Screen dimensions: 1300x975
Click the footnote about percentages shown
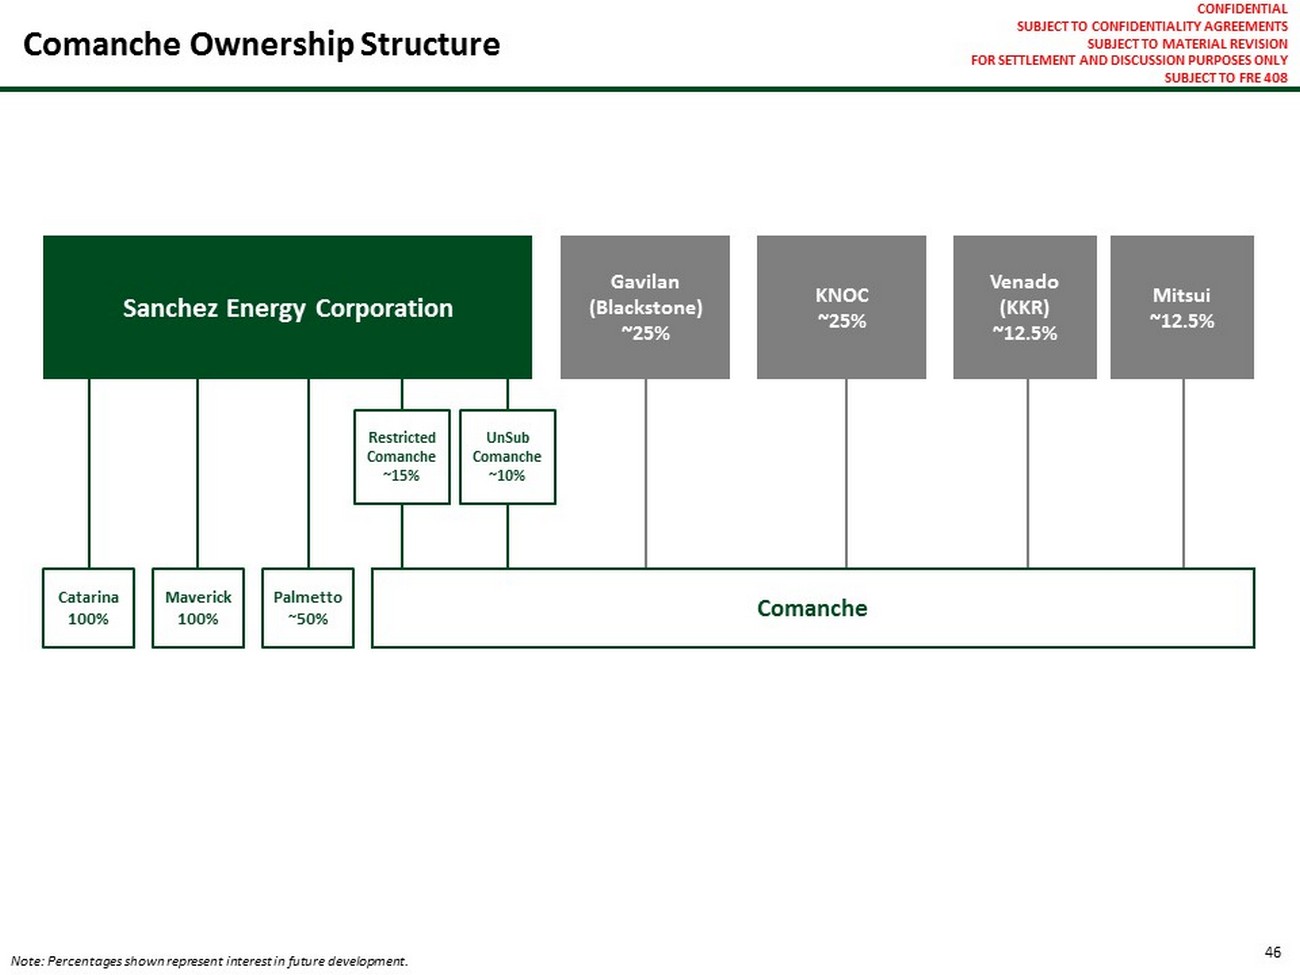click(x=209, y=961)
